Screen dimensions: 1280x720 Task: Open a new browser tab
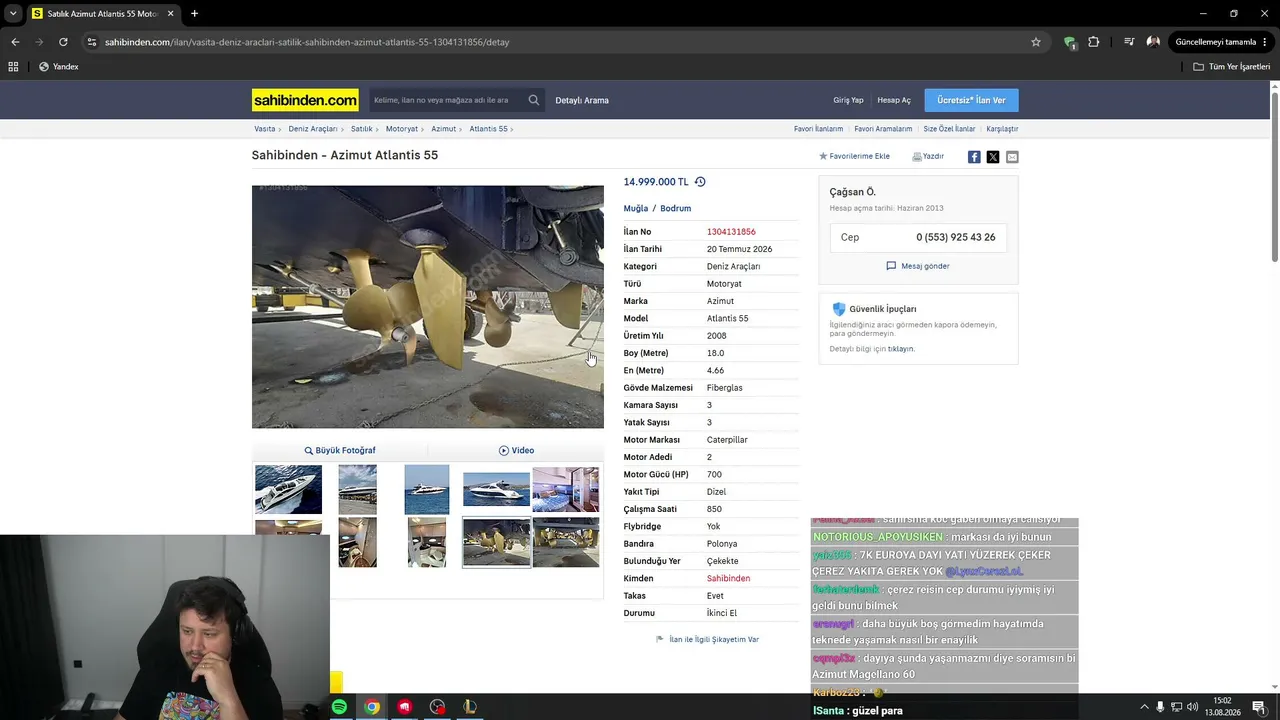tap(194, 14)
